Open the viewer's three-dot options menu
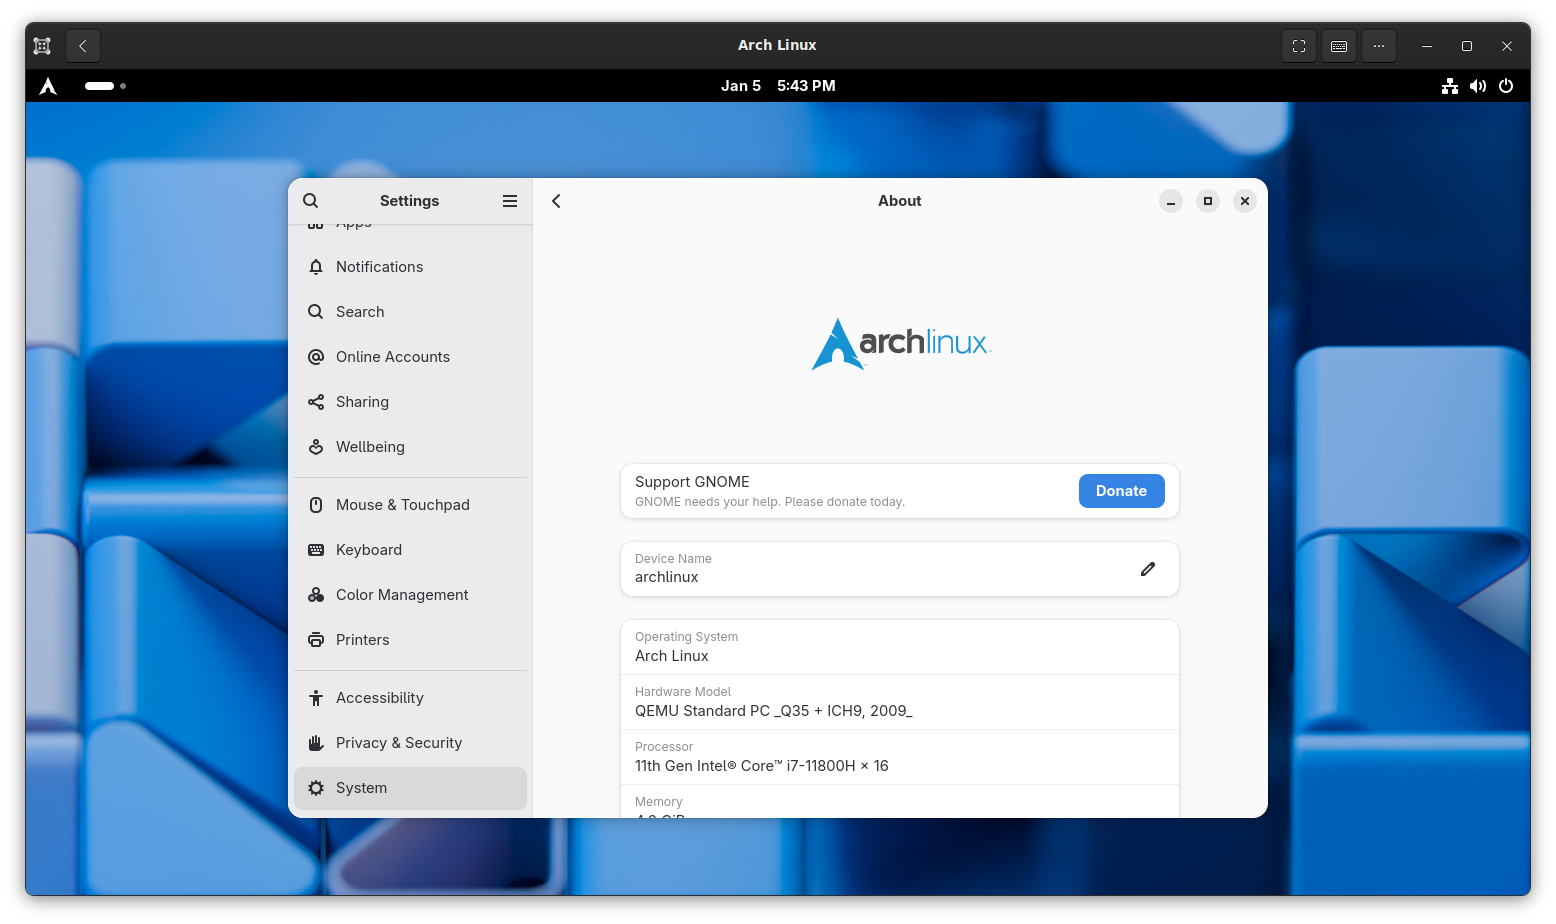 coord(1379,46)
